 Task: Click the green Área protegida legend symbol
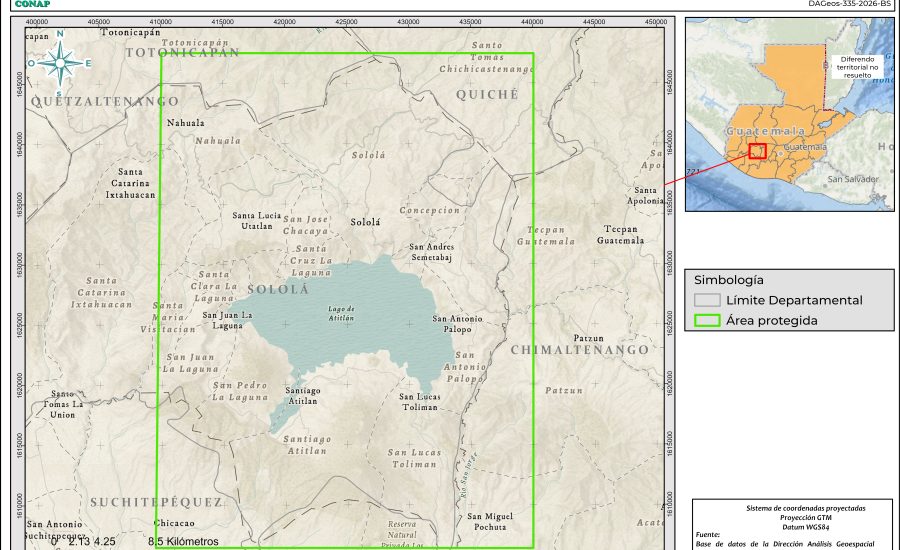coord(707,321)
